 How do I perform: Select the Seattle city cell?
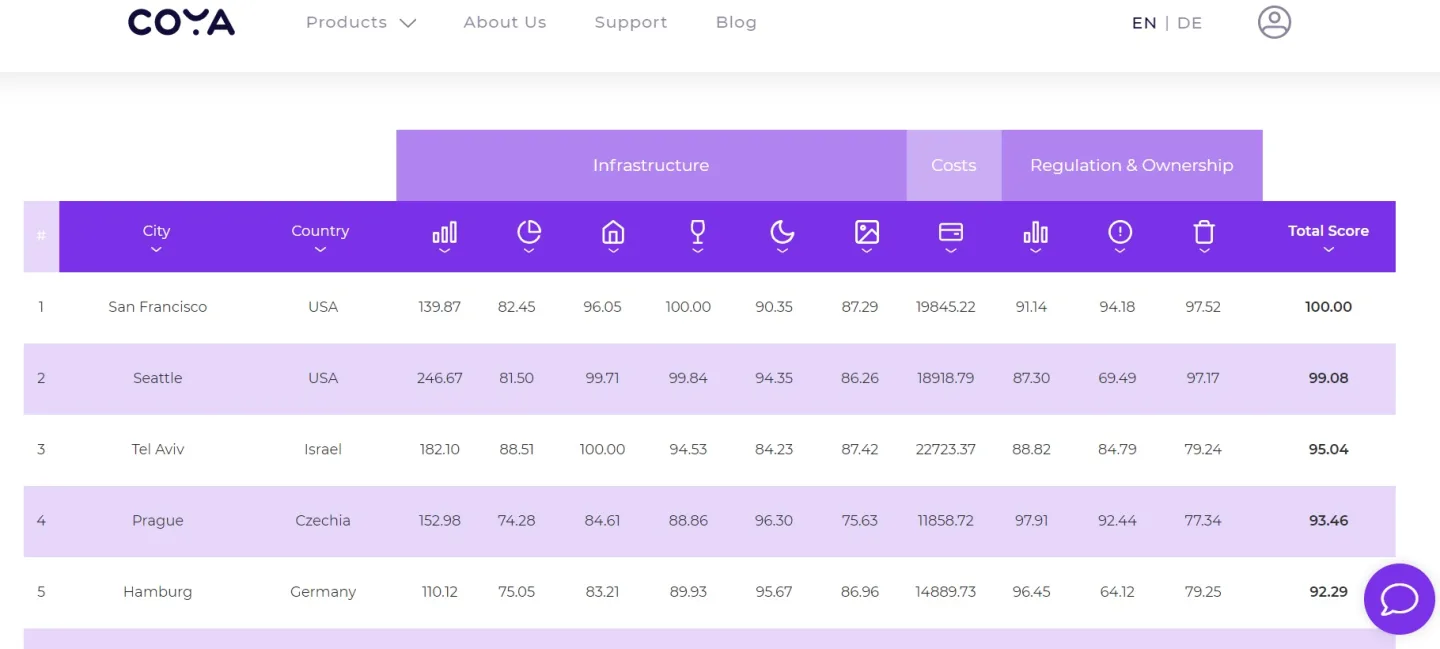[158, 378]
